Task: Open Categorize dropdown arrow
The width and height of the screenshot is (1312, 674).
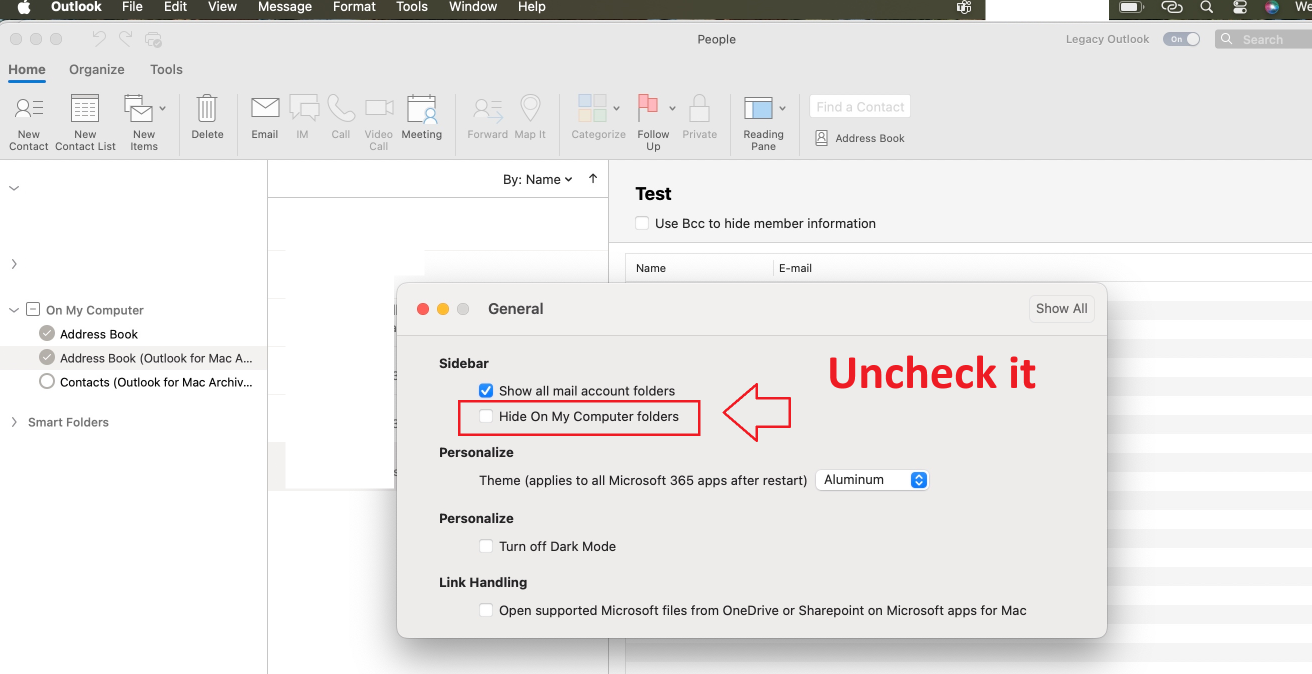Action: (x=617, y=107)
